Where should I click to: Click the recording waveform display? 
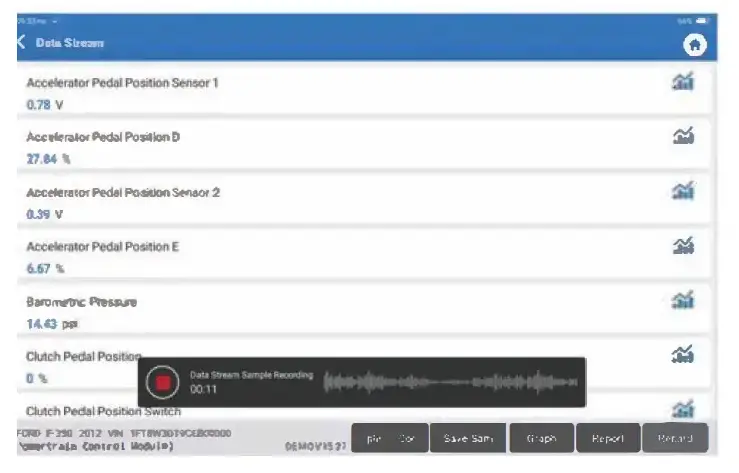click(450, 382)
